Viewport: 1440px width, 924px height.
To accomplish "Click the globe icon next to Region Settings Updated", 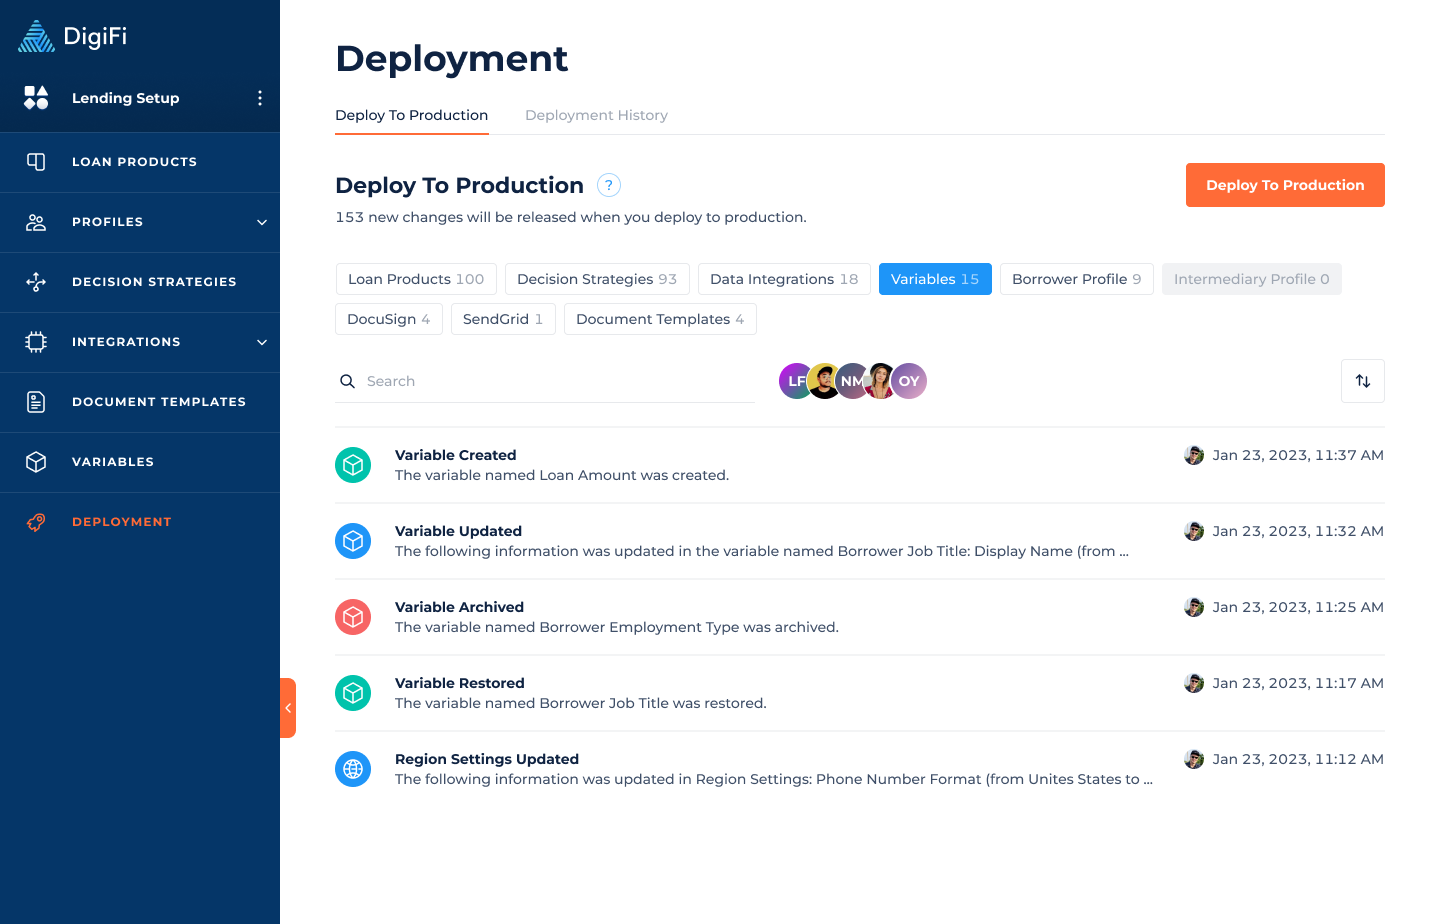I will (x=353, y=769).
